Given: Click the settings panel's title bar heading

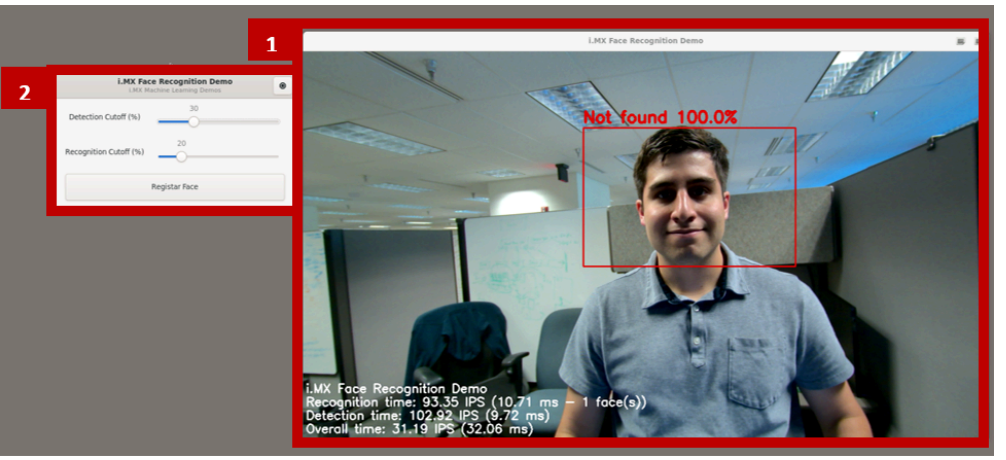Looking at the screenshot, I should [175, 81].
